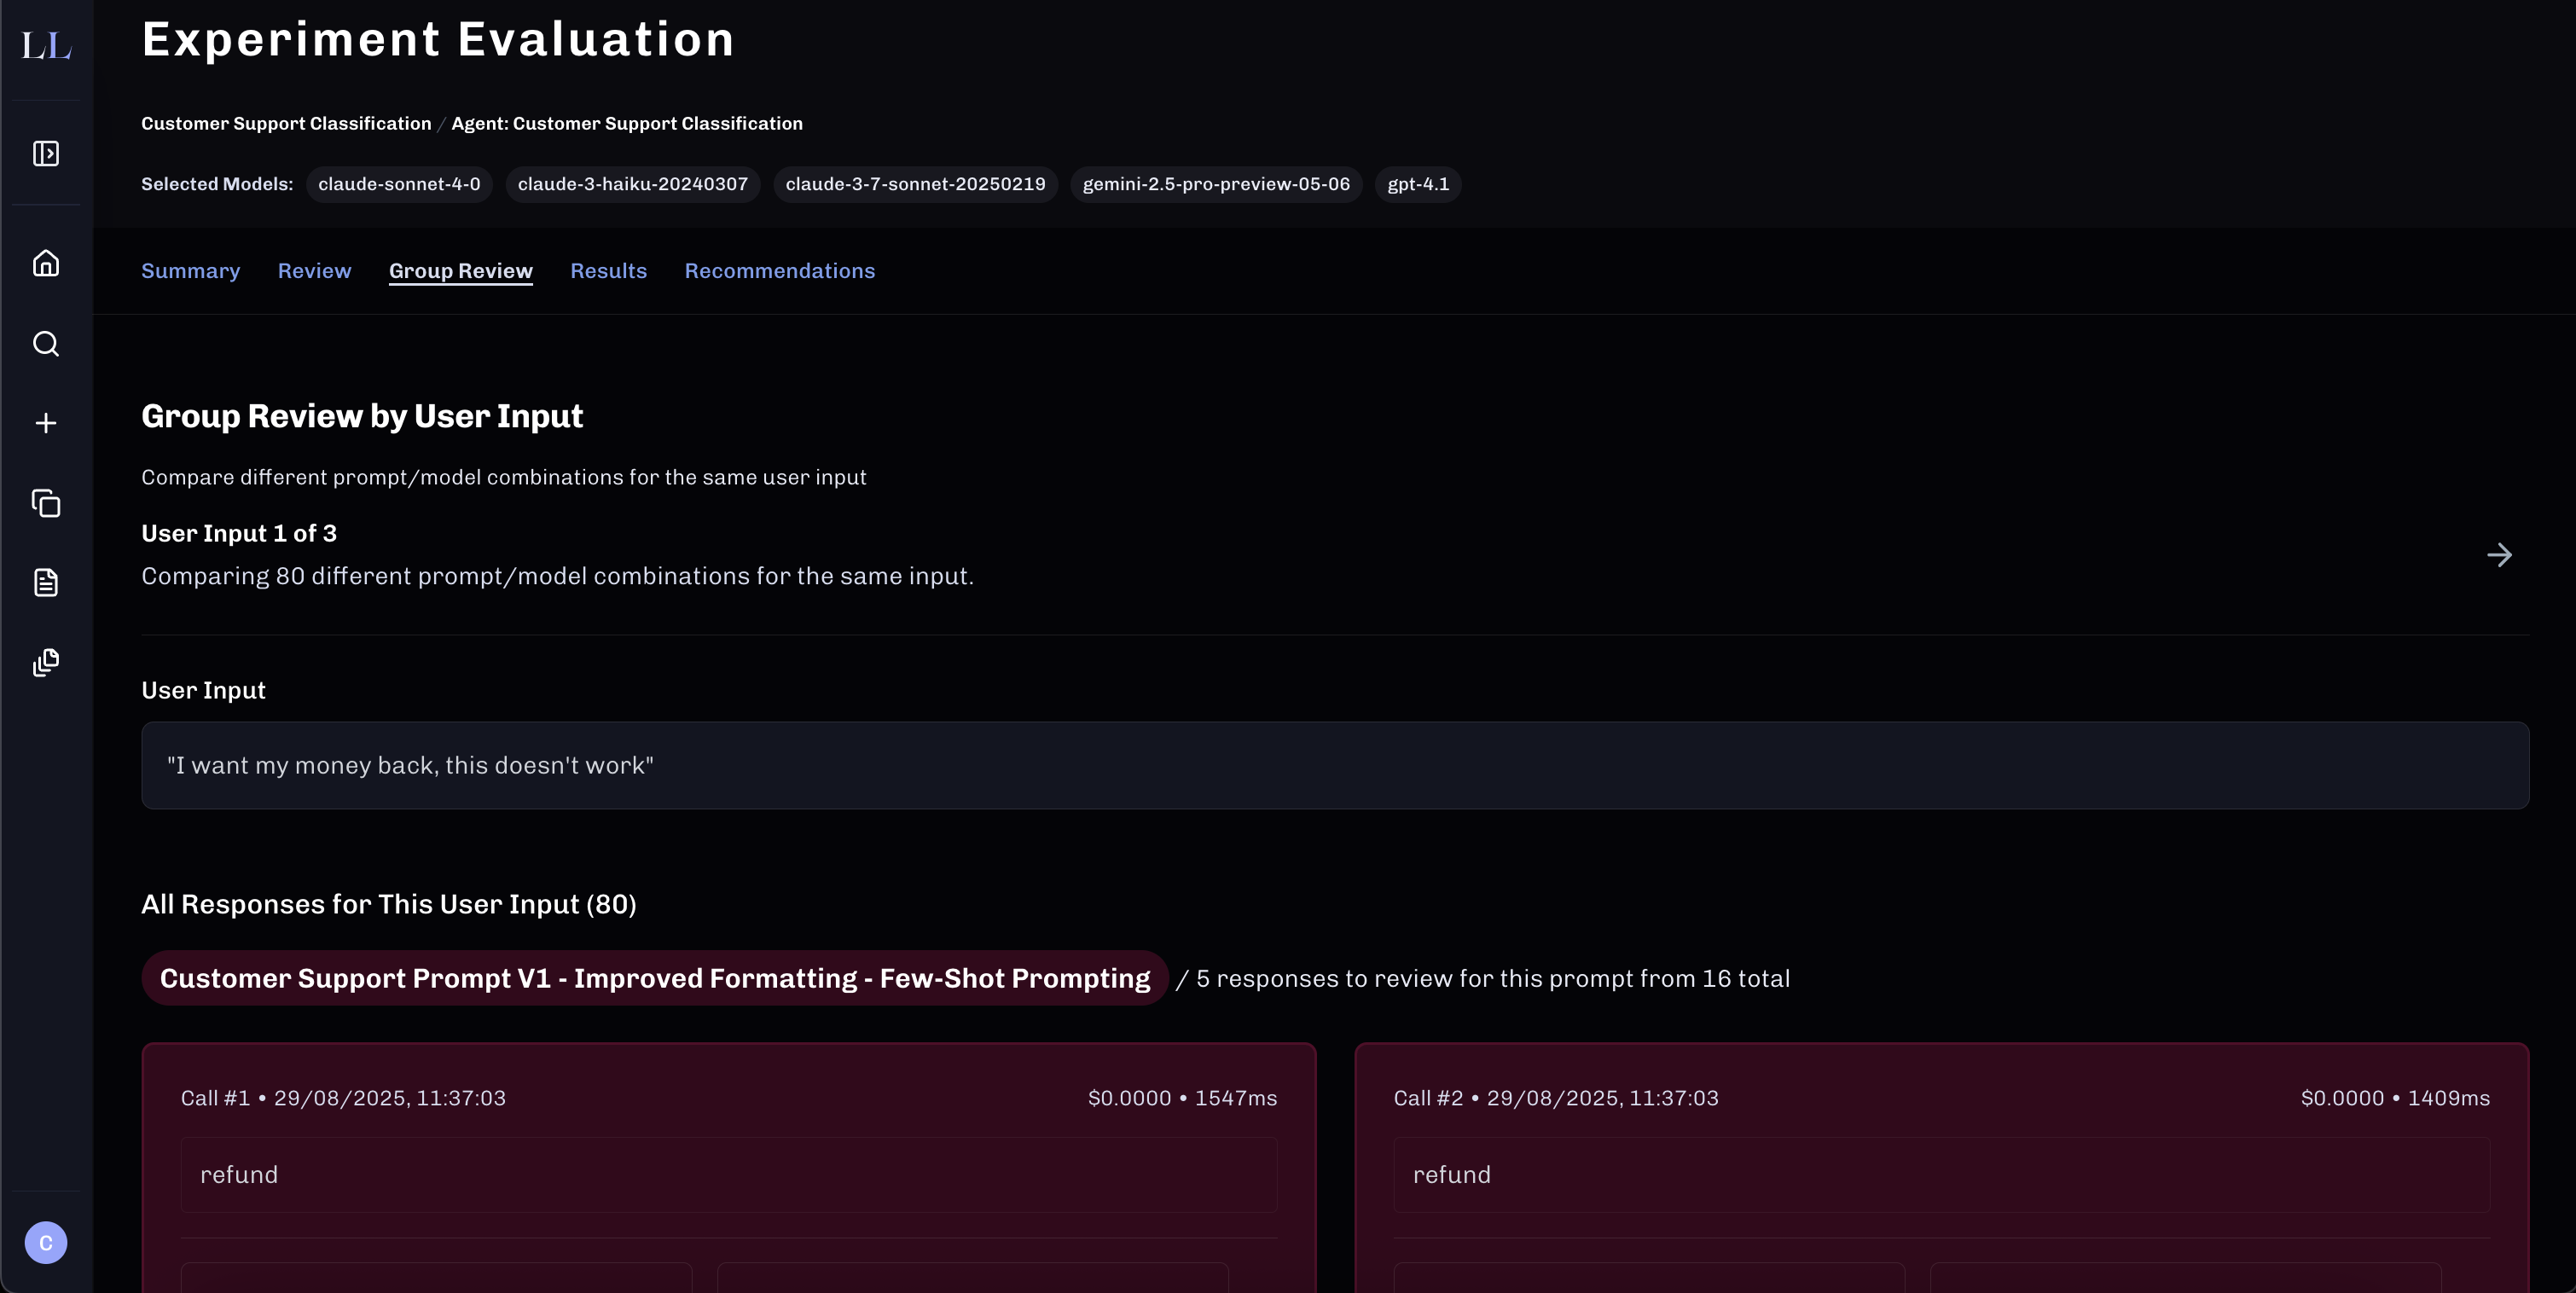2576x1293 pixels.
Task: Open the Home icon in the sidebar
Action: (x=46, y=263)
